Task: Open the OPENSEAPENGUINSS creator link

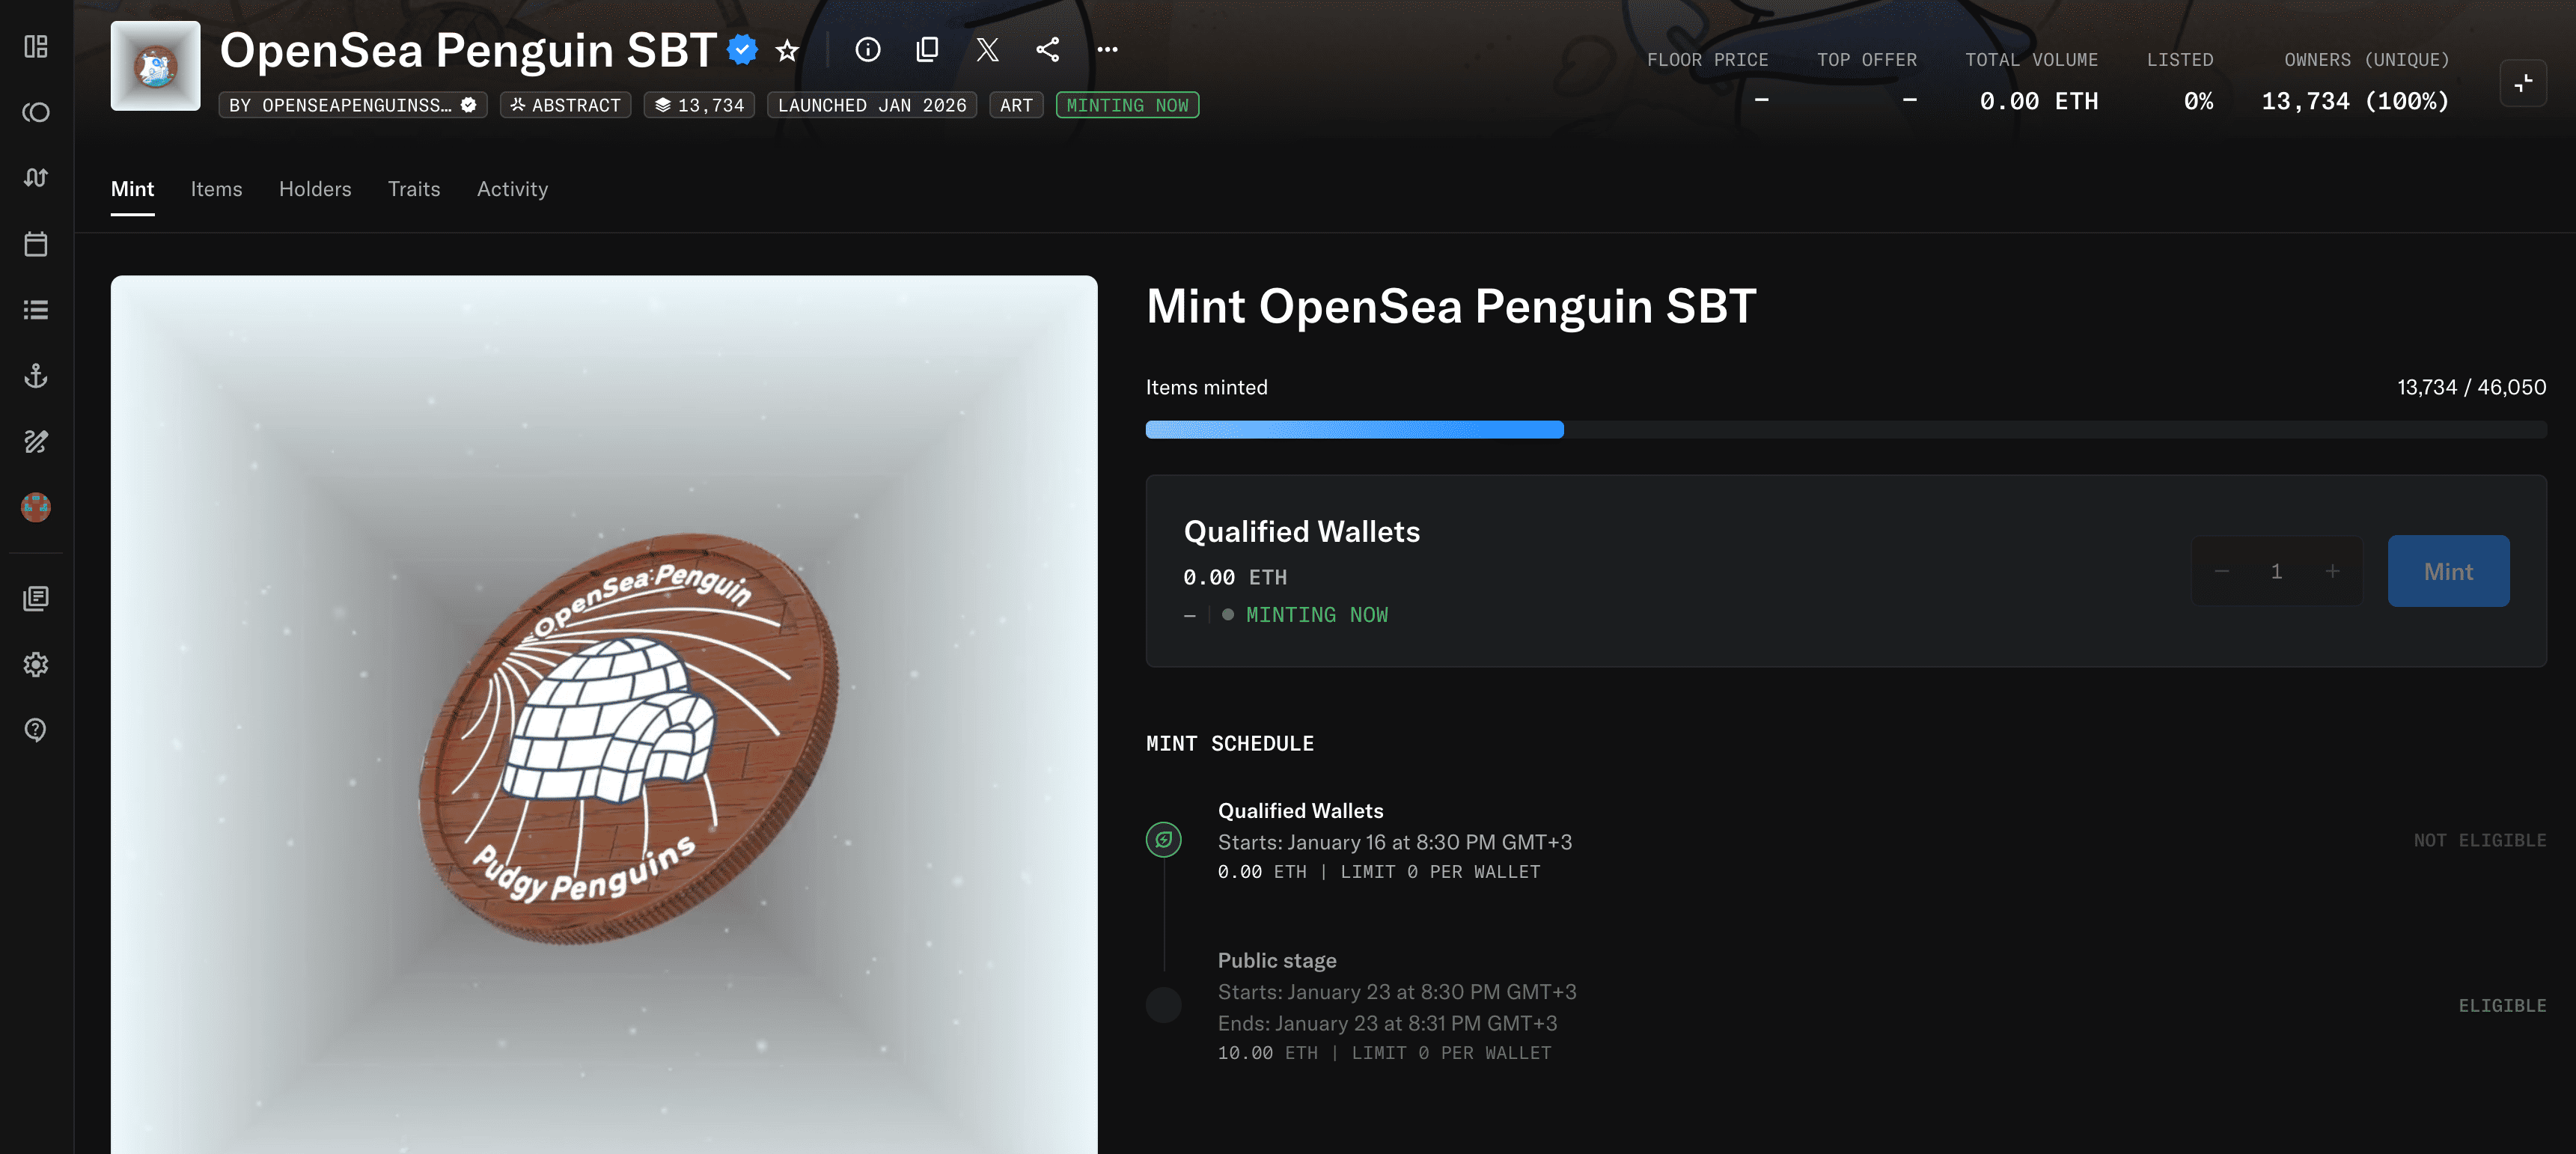Action: pyautogui.click(x=352, y=105)
